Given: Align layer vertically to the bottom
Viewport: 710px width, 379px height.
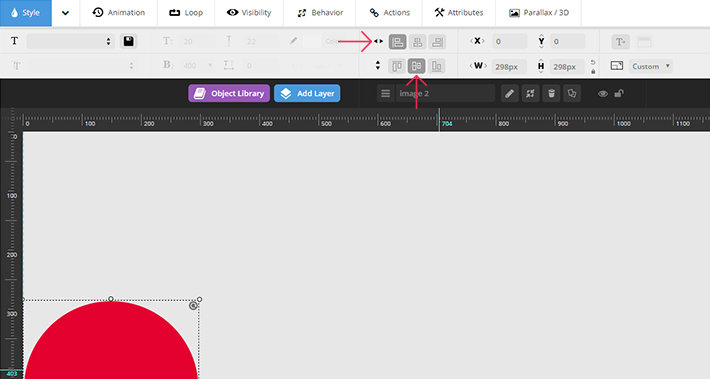Looking at the screenshot, I should pyautogui.click(x=437, y=66).
